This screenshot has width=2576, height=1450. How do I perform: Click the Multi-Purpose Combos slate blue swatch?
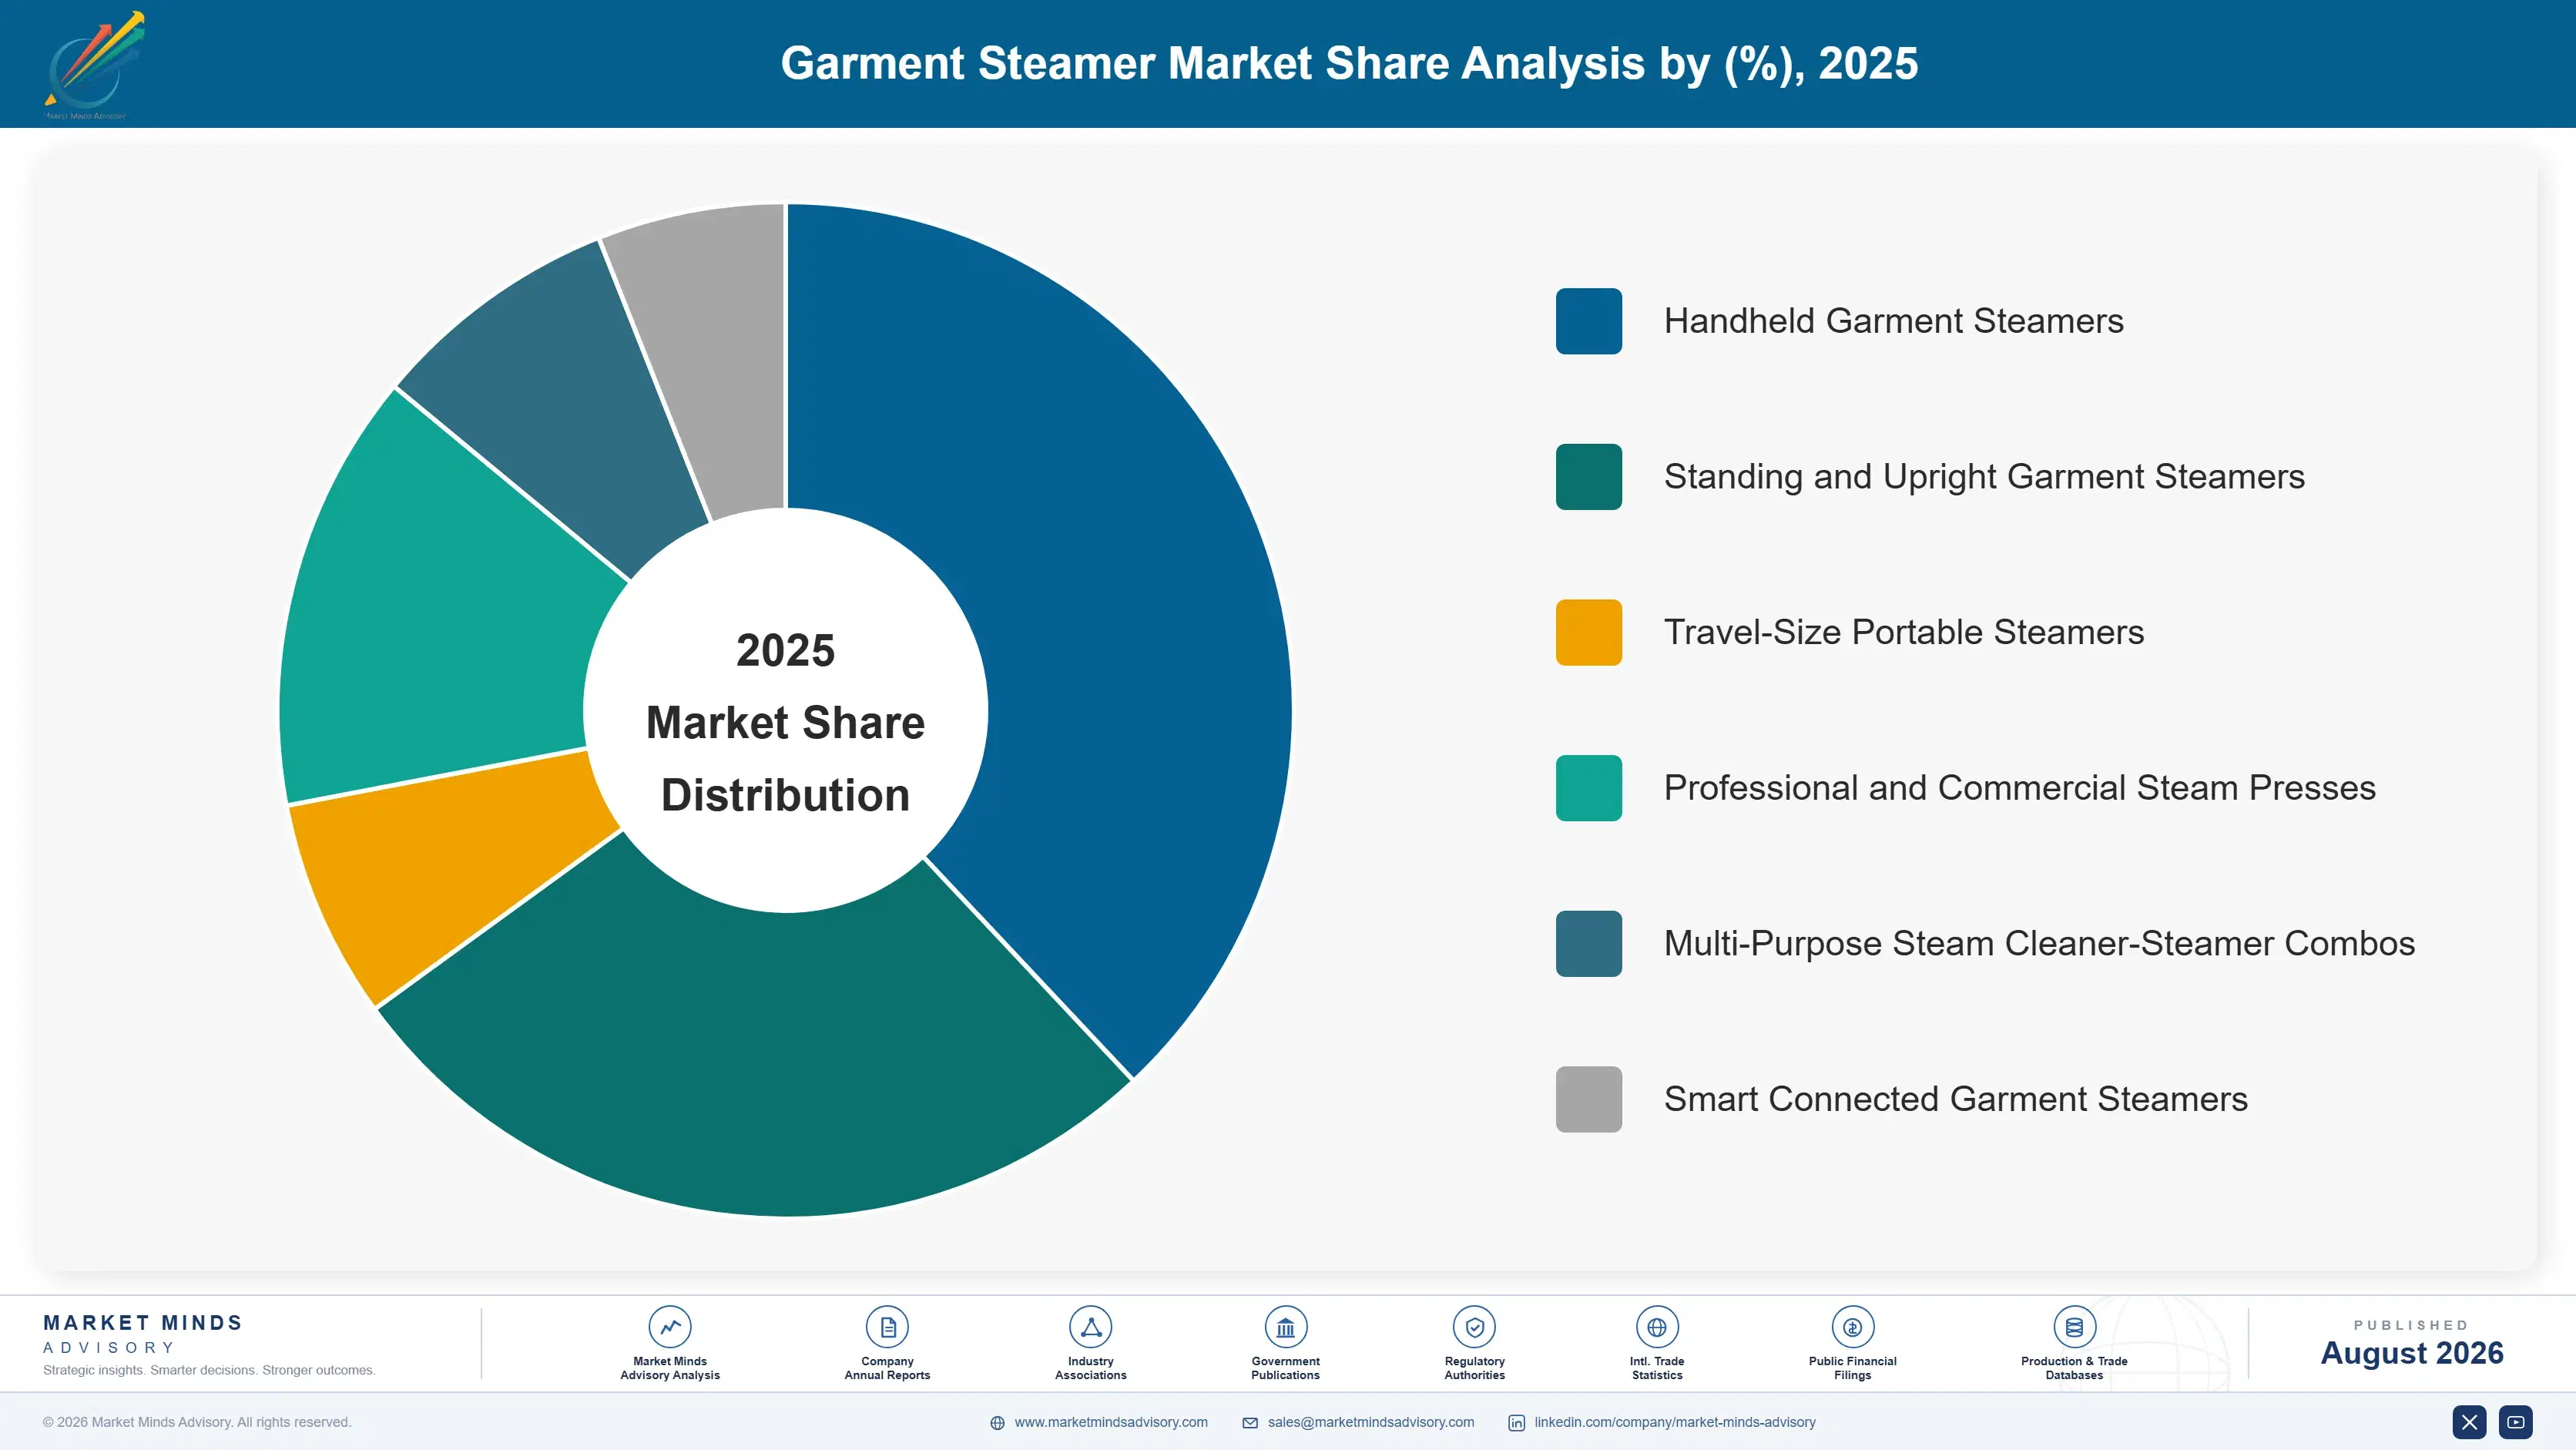point(1588,943)
